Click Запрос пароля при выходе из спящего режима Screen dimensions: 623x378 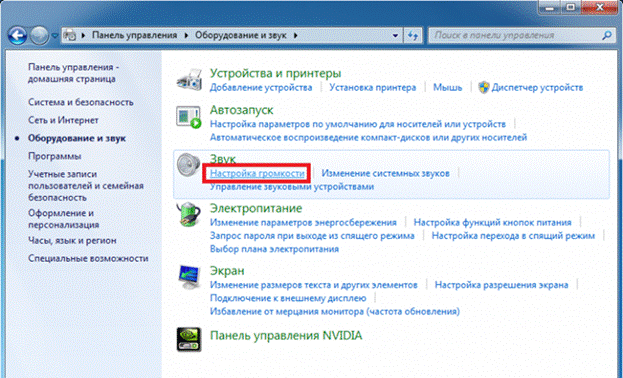click(x=312, y=236)
